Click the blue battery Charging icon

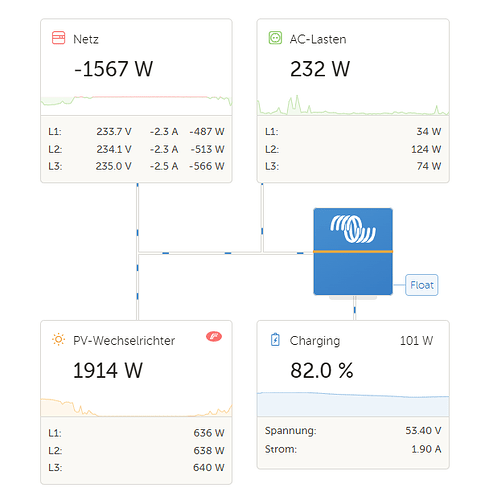(275, 340)
